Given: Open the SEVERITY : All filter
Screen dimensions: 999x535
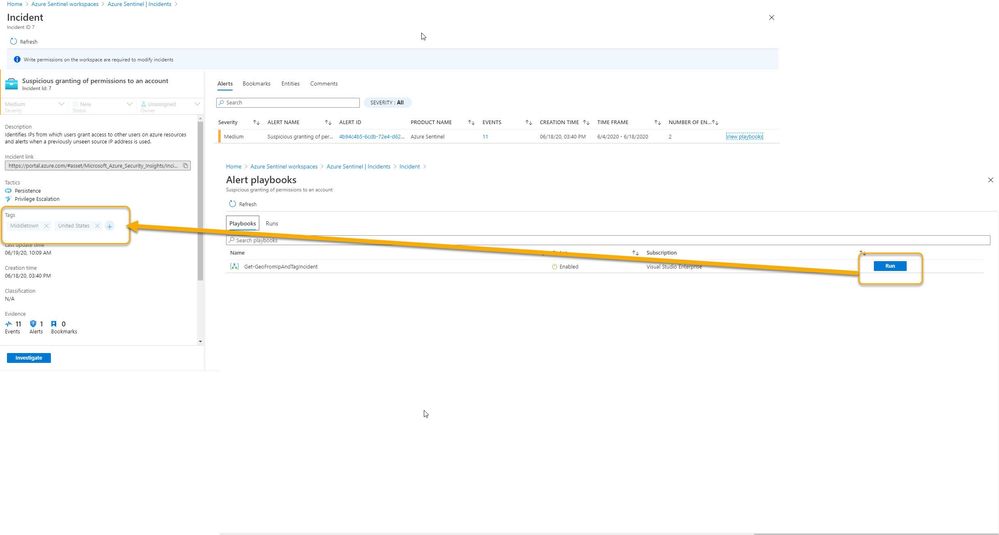Looking at the screenshot, I should click(387, 103).
